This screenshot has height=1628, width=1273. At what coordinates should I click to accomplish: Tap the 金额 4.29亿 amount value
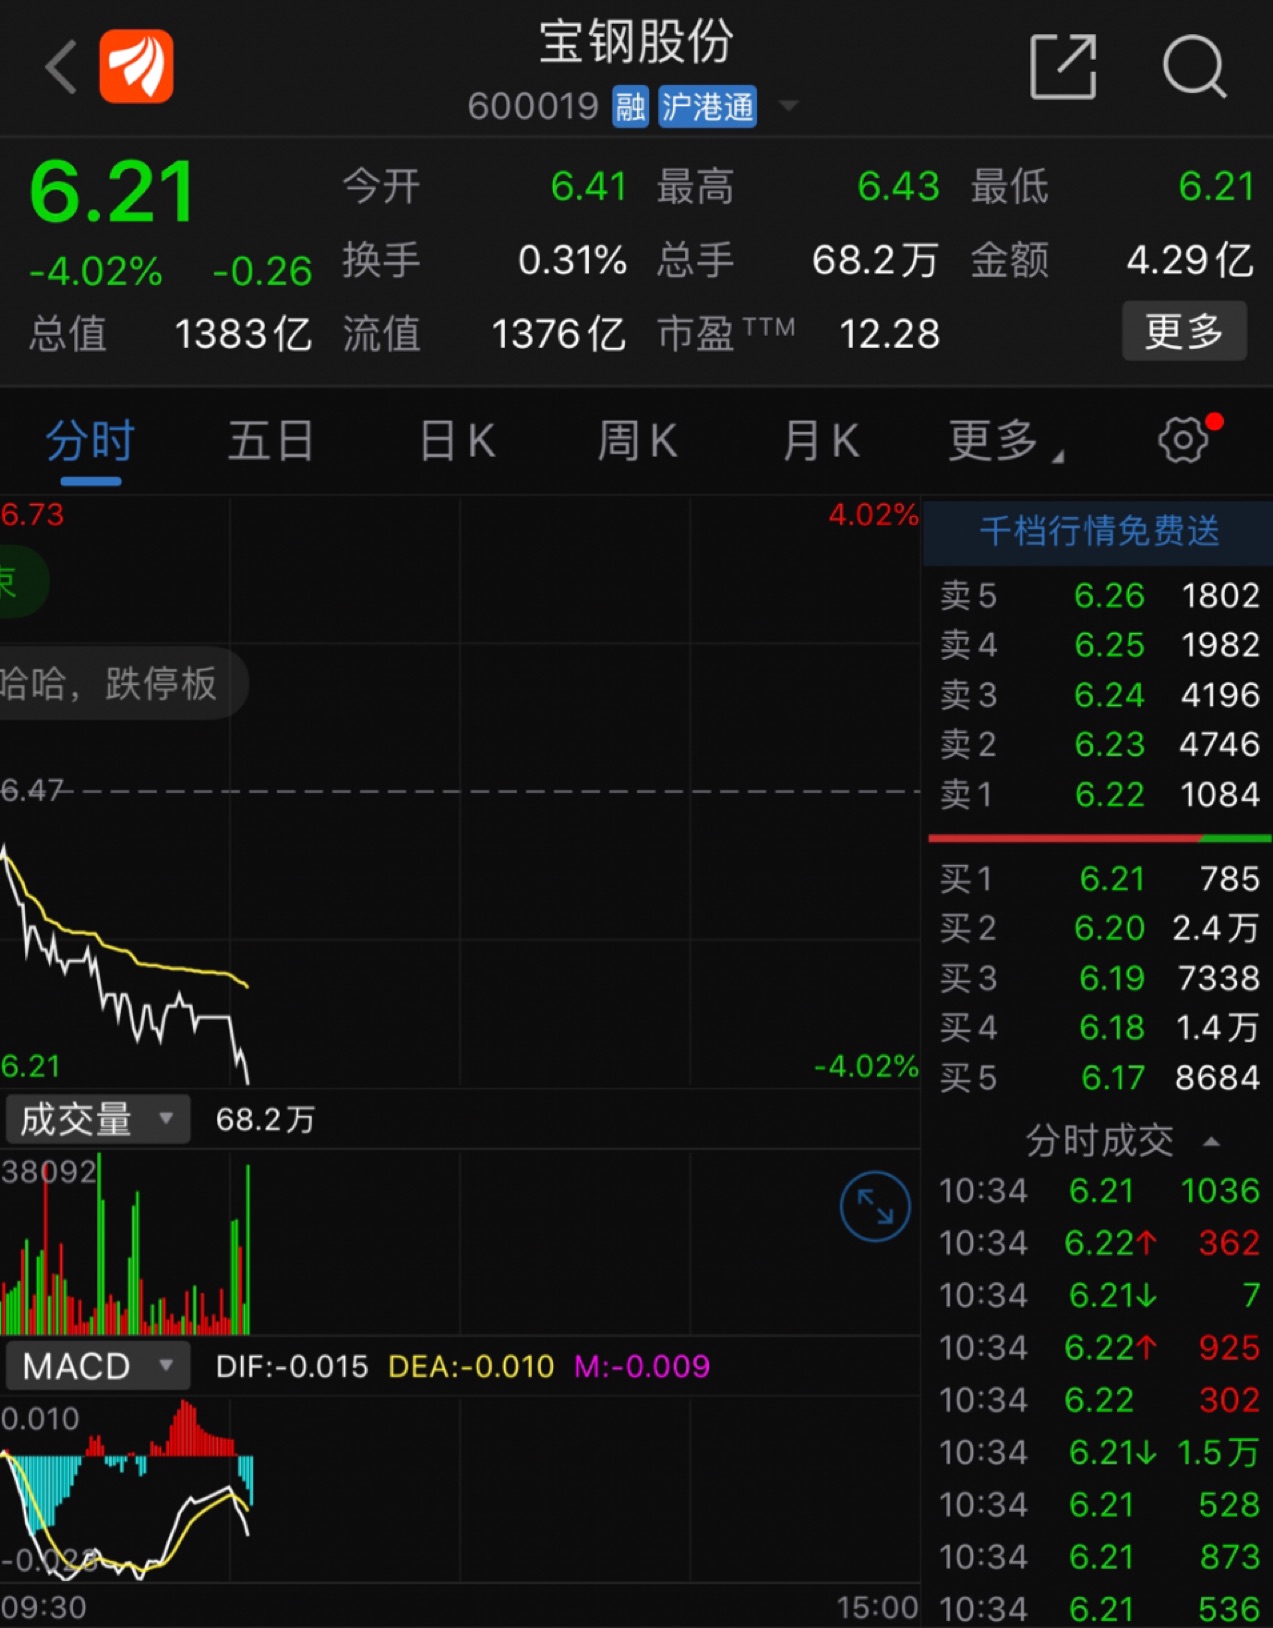[1112, 260]
